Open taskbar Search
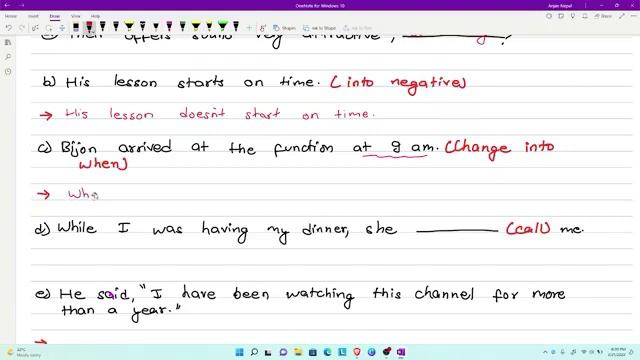The width and height of the screenshot is (640, 360). 254,352
